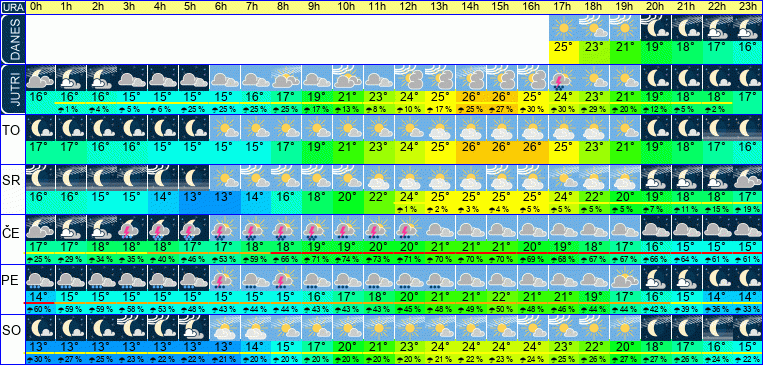Click the windy cloudy moon icon for SO 5h
Screen dimensions: 763x365
[194, 328]
